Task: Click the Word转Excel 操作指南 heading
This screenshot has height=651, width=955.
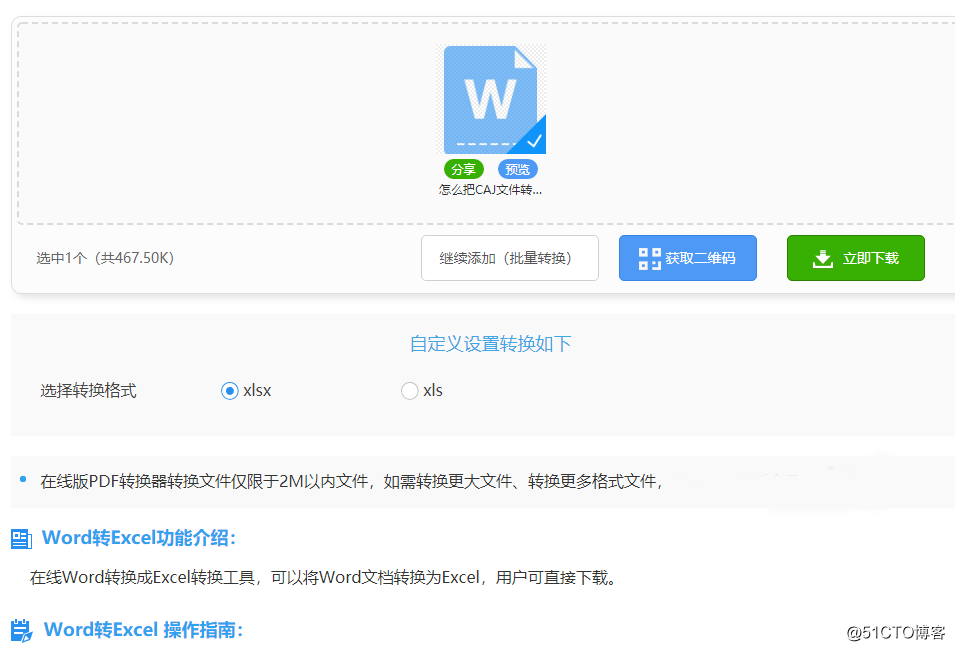Action: coord(144,630)
